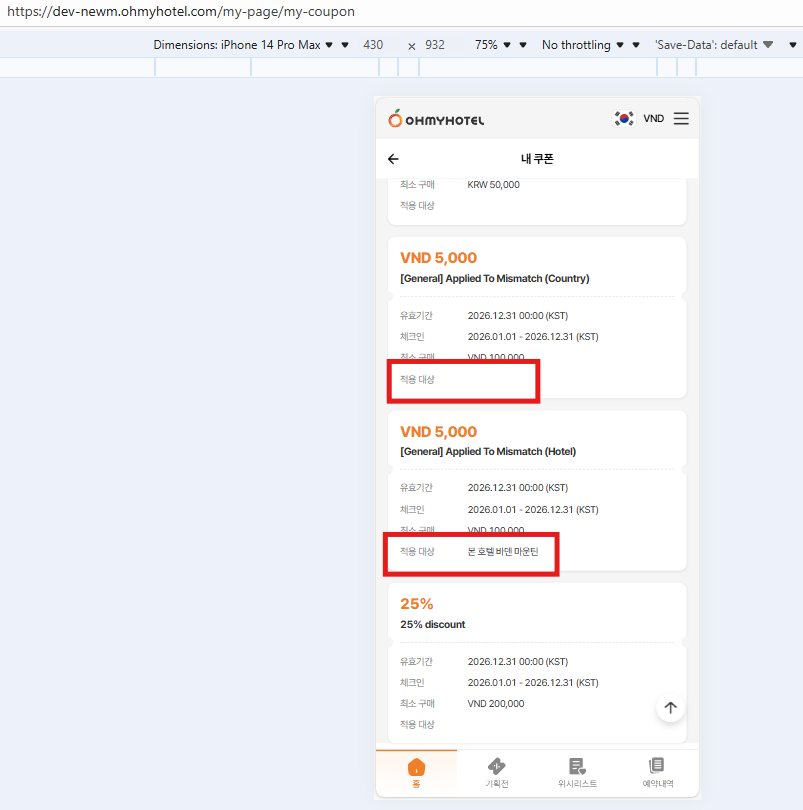Open the VND currency selector
This screenshot has width=803, height=810.
point(653,119)
